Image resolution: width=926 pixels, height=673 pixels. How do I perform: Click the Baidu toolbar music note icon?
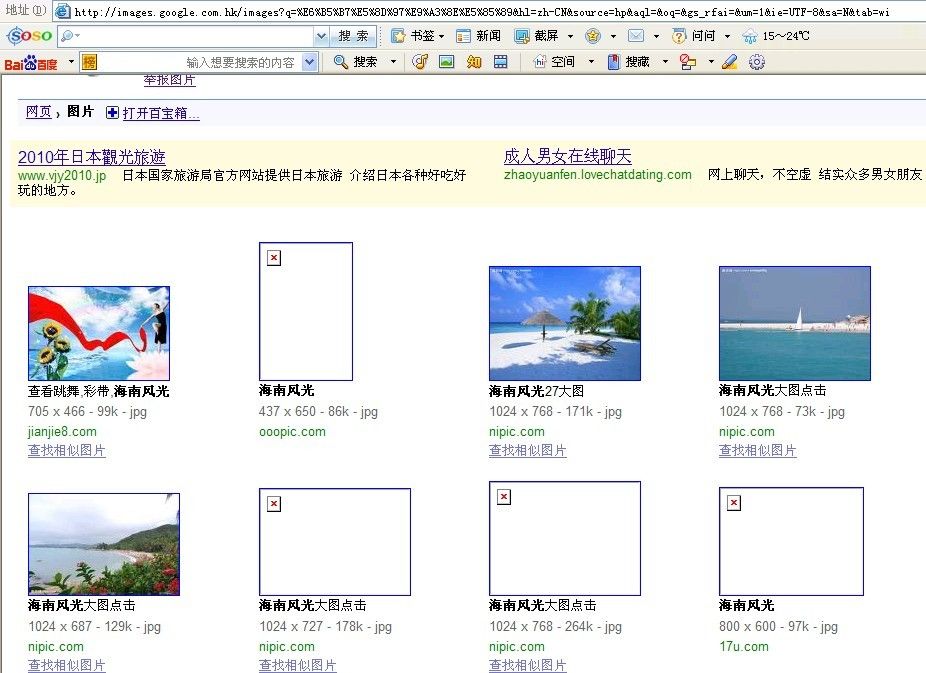pos(420,62)
